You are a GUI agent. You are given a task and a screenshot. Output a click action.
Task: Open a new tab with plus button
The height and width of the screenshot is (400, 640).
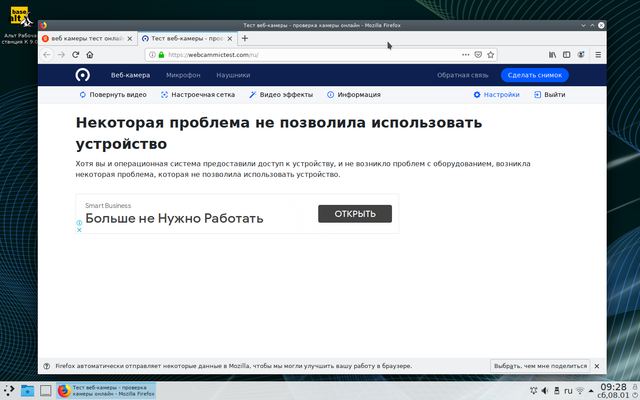coord(245,38)
